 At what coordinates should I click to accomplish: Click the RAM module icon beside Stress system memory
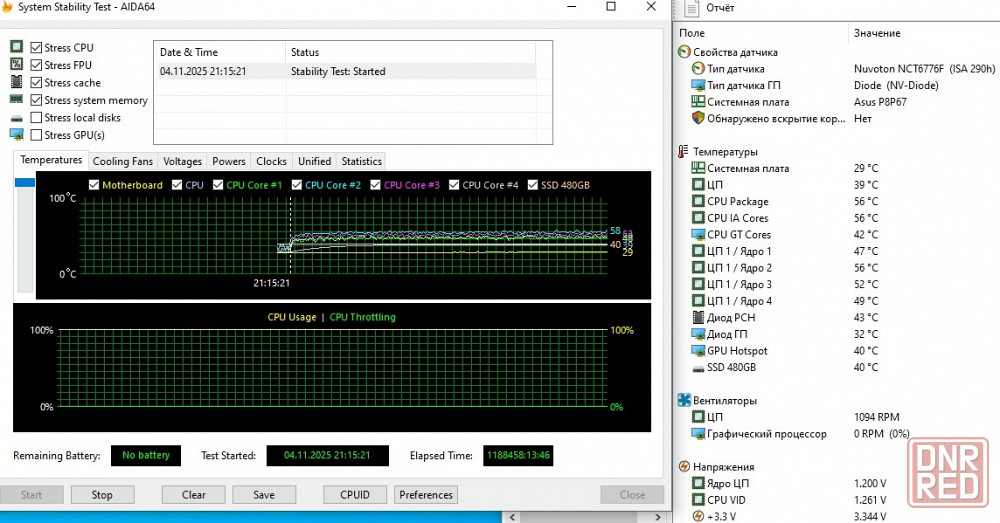click(17, 99)
